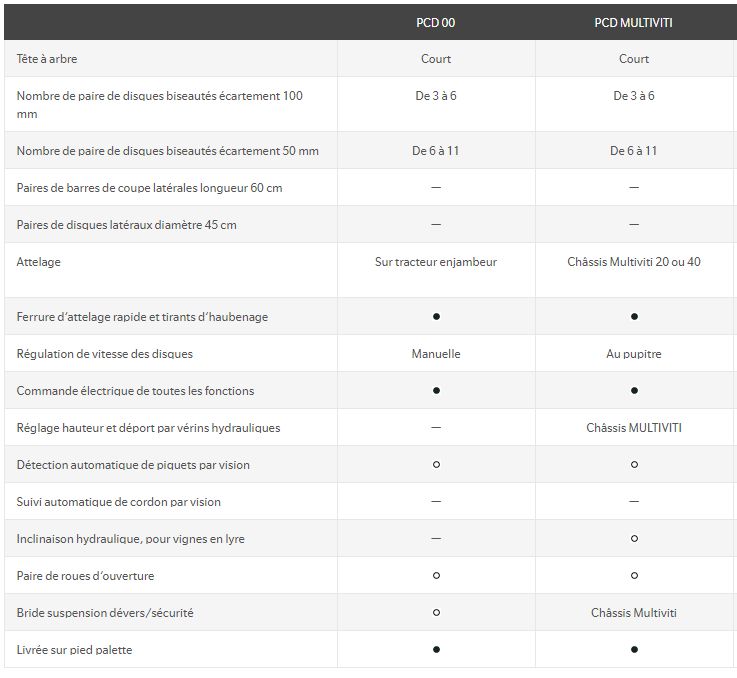
Task: Click hollow circle for PCD MULTIVITI Inclinaison hydraulique row
Action: click(x=634, y=539)
